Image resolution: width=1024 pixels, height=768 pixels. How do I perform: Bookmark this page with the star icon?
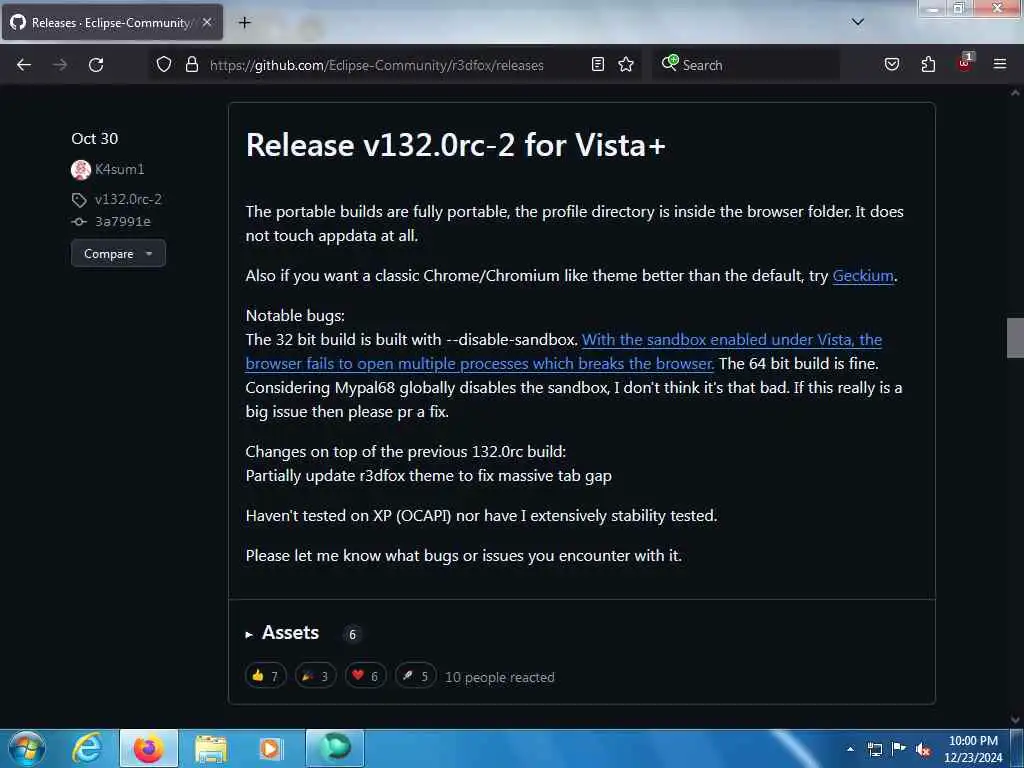[626, 64]
